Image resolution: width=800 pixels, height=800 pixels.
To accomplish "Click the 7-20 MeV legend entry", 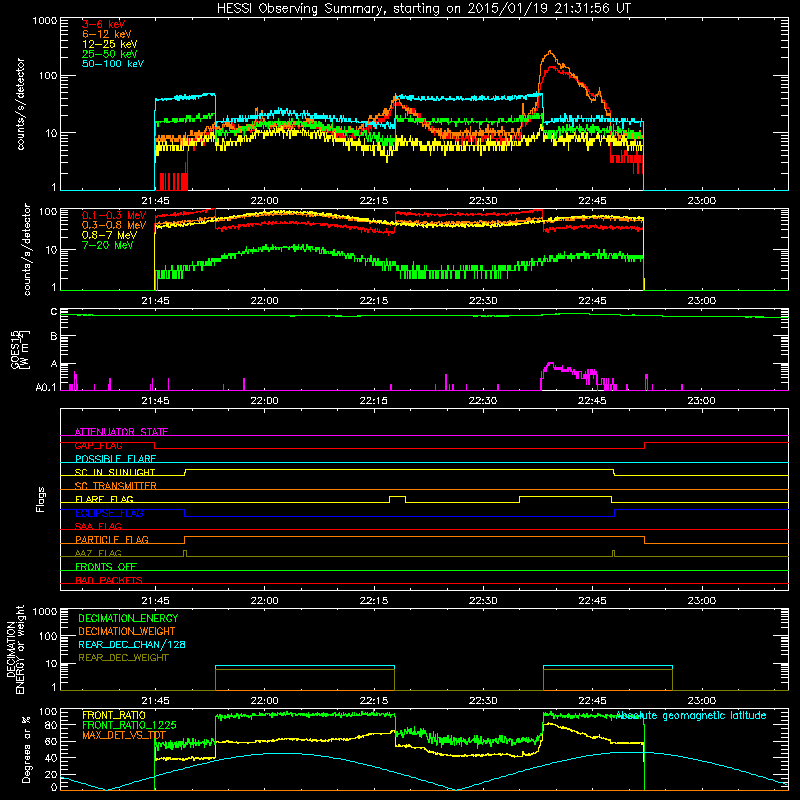I will [x=108, y=245].
